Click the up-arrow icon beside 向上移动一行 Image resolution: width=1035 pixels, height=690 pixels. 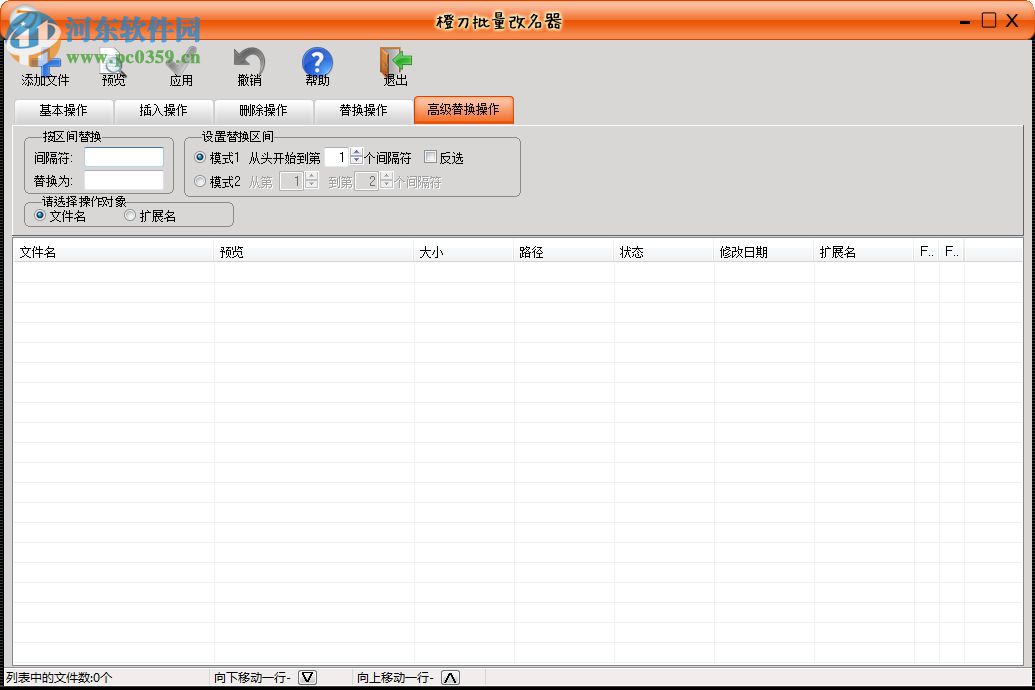point(450,676)
